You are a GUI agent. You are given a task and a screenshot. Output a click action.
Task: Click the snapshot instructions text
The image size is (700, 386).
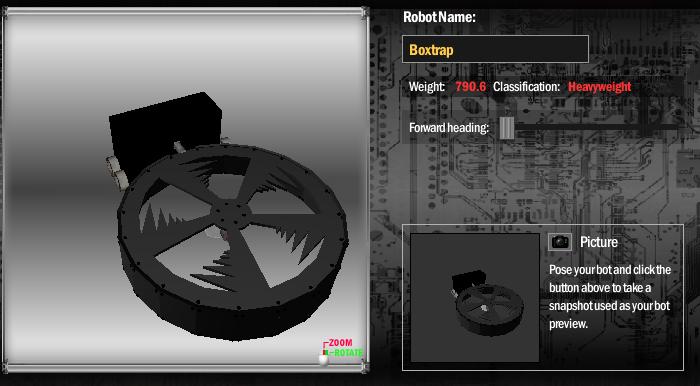coord(610,297)
